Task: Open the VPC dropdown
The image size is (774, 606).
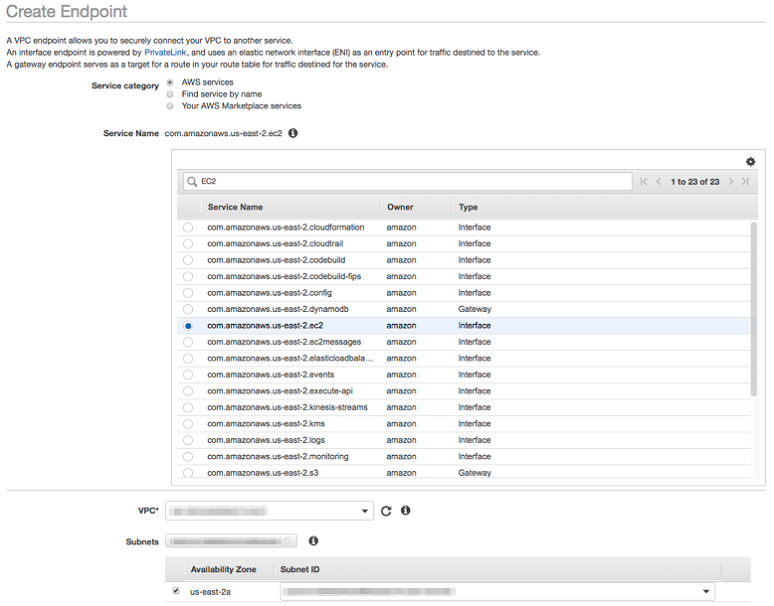Action: tap(270, 511)
